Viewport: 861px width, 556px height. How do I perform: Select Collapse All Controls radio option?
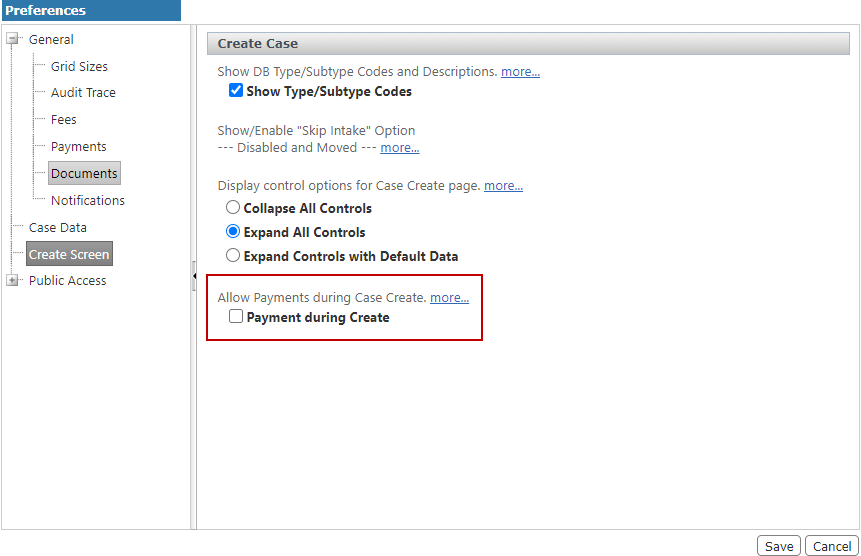pos(233,208)
